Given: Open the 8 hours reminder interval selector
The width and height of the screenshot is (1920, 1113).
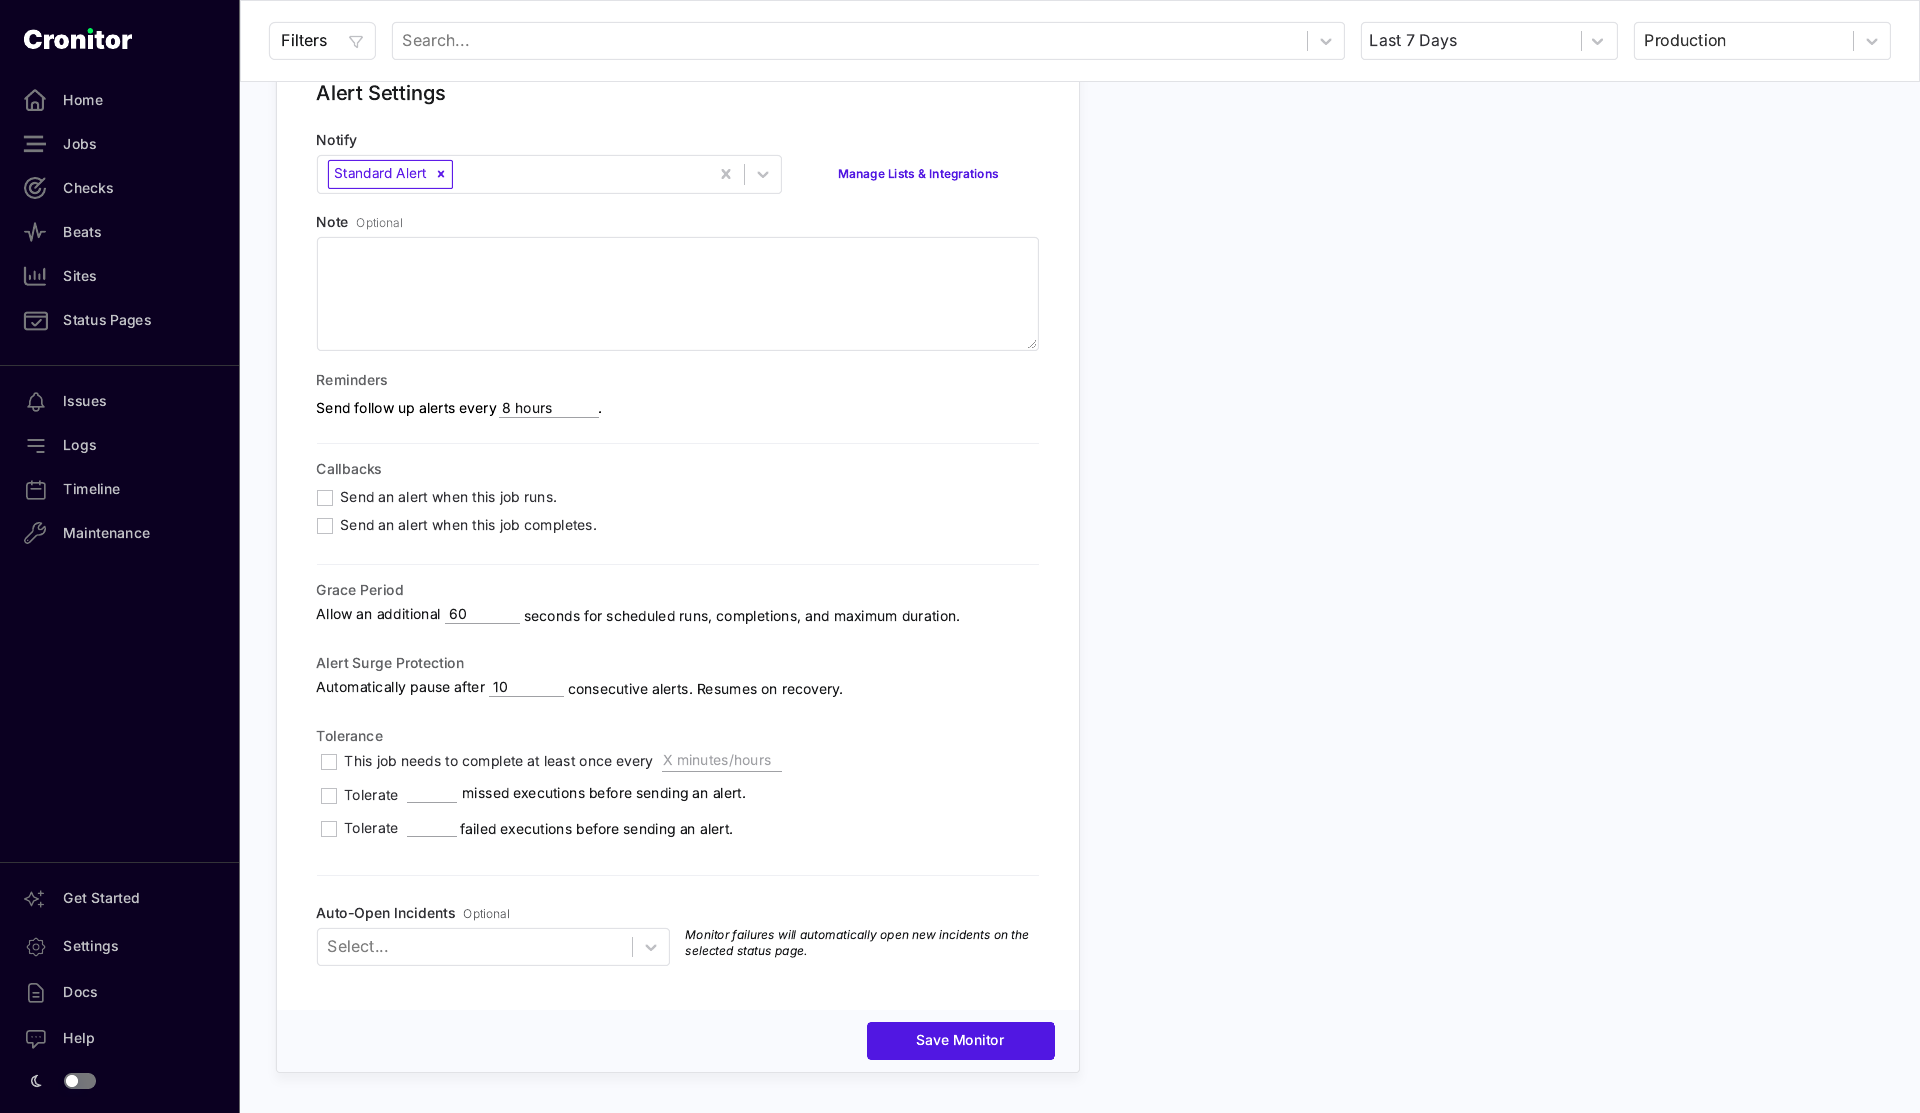Looking at the screenshot, I should pos(549,408).
